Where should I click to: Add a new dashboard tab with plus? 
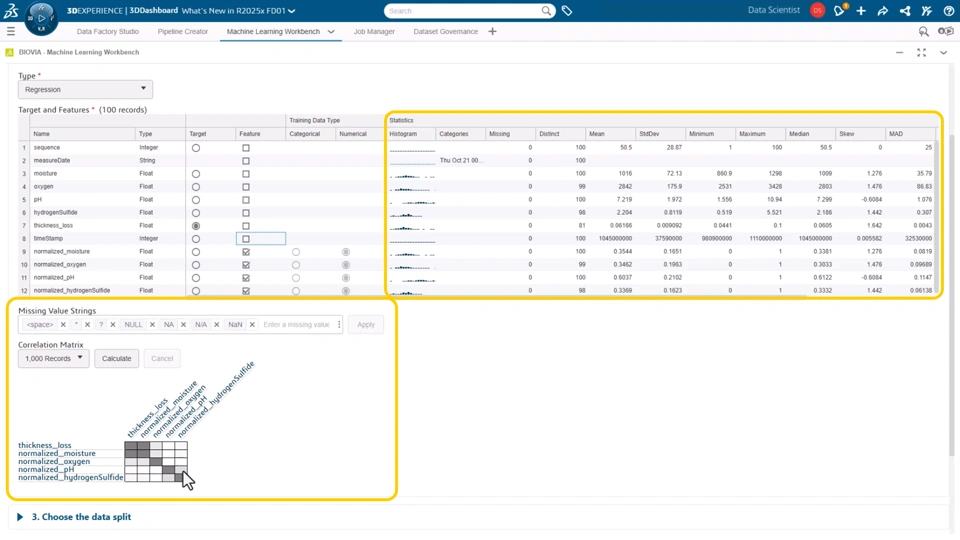pyautogui.click(x=492, y=31)
